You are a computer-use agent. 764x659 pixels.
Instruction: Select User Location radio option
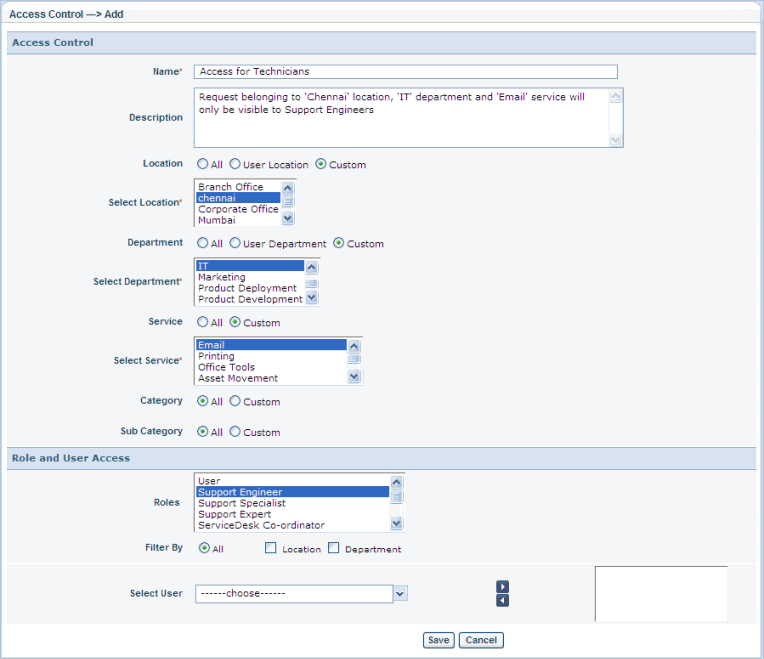(x=235, y=164)
